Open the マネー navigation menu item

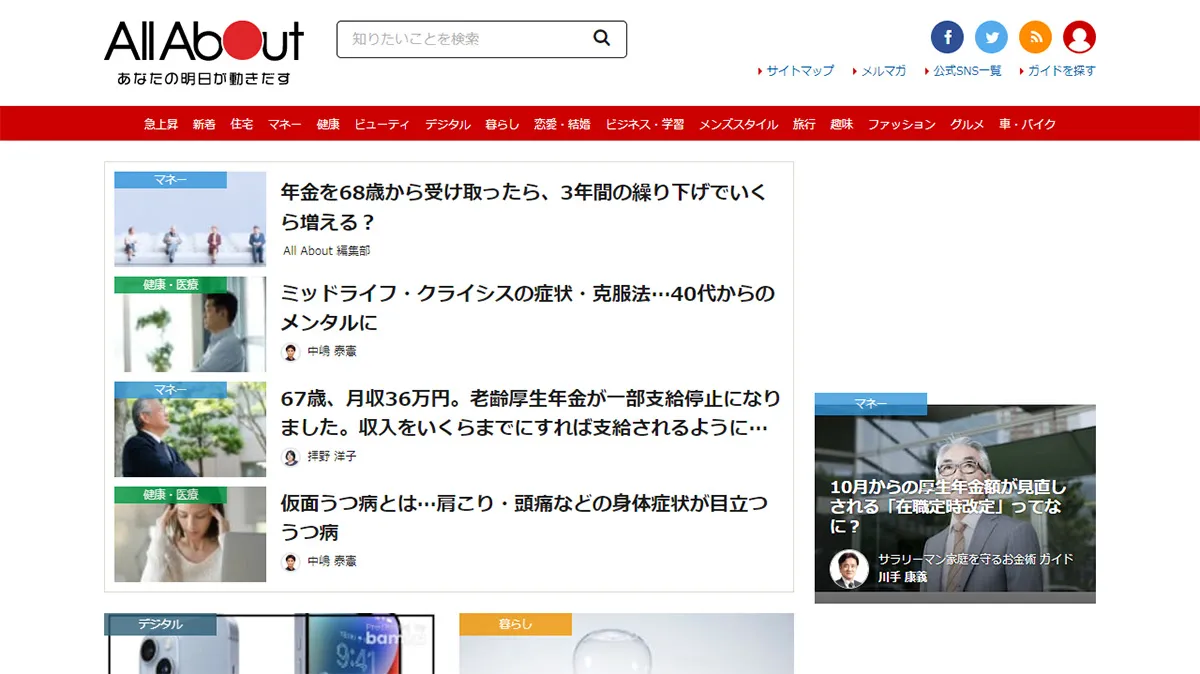click(x=284, y=125)
